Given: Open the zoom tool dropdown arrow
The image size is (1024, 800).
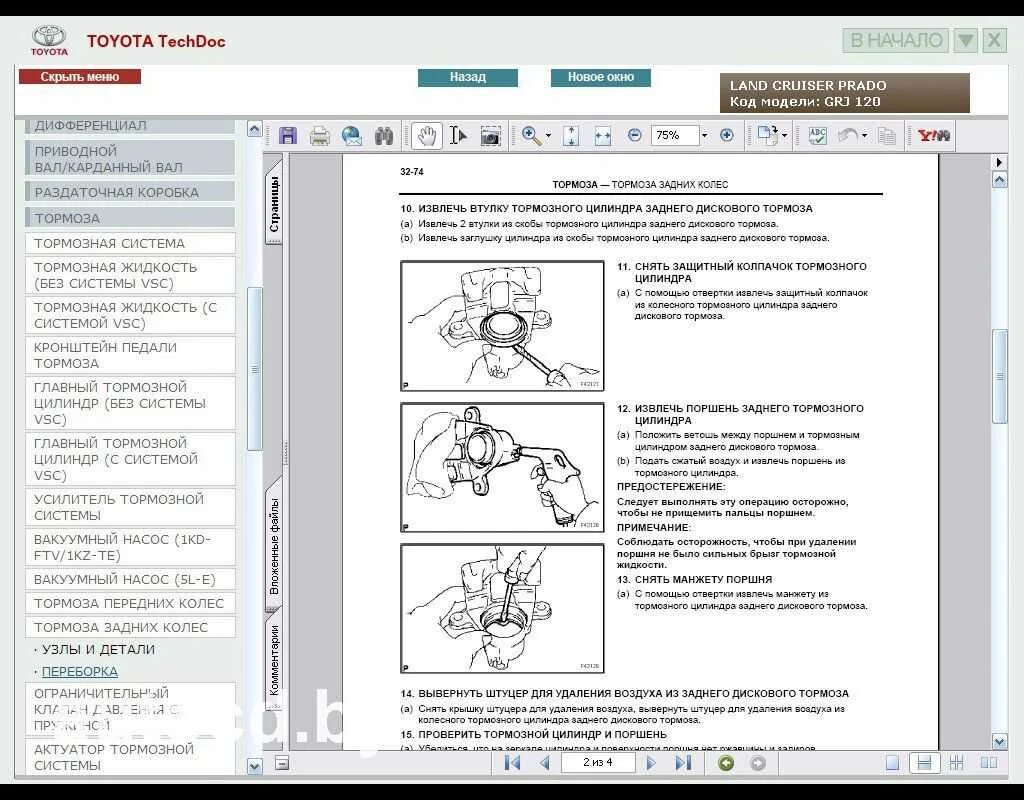Looking at the screenshot, I should (x=548, y=136).
